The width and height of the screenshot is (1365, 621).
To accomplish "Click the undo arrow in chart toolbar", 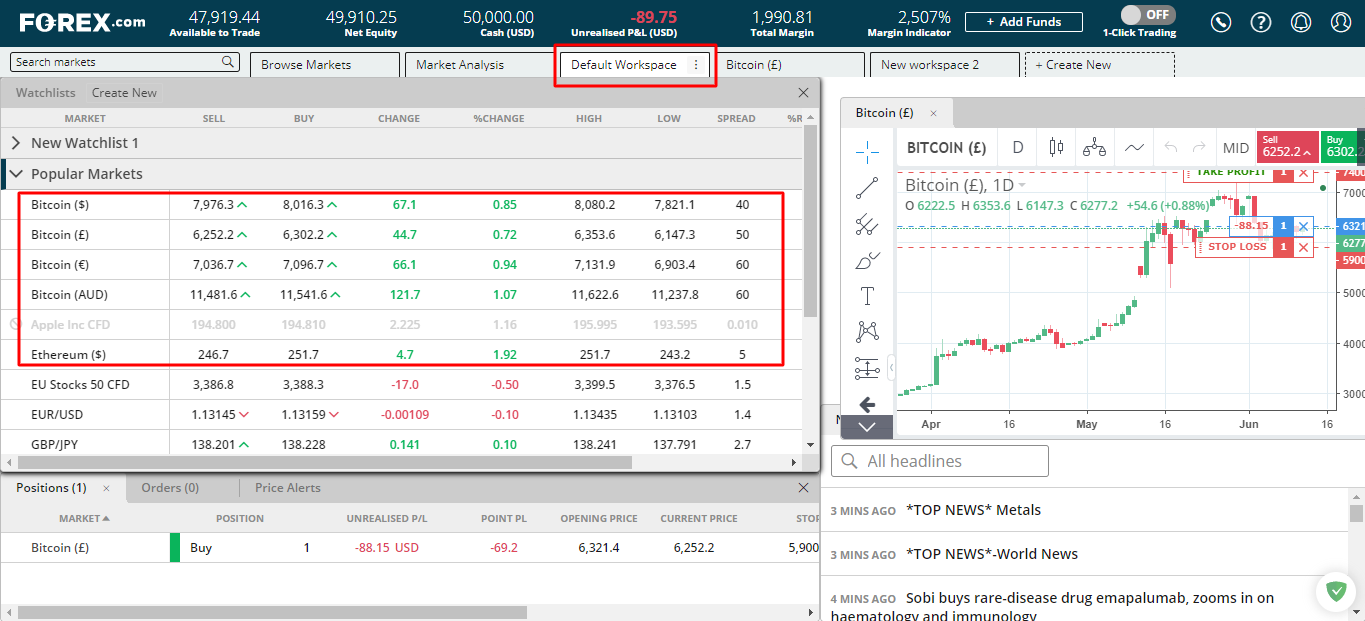I will [x=1172, y=148].
